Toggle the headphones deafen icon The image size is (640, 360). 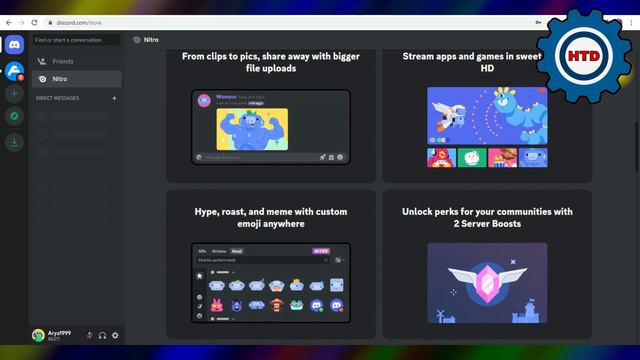(102, 336)
